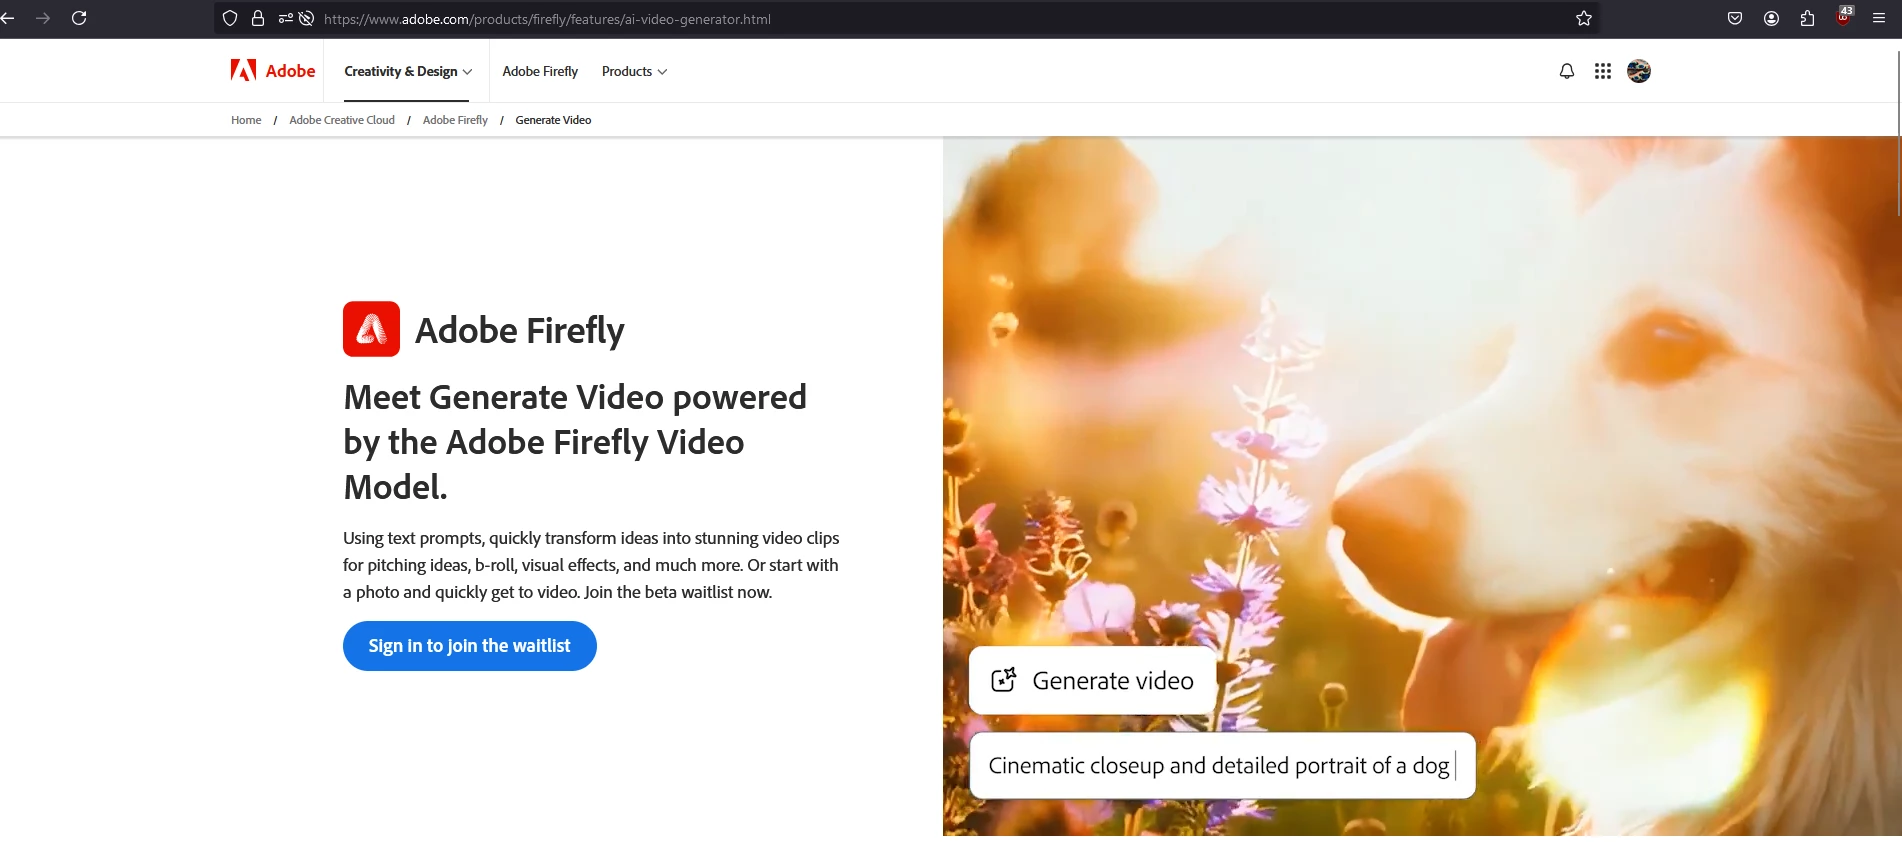
Task: Click the Generate Video breadcrumb
Action: [x=553, y=120]
